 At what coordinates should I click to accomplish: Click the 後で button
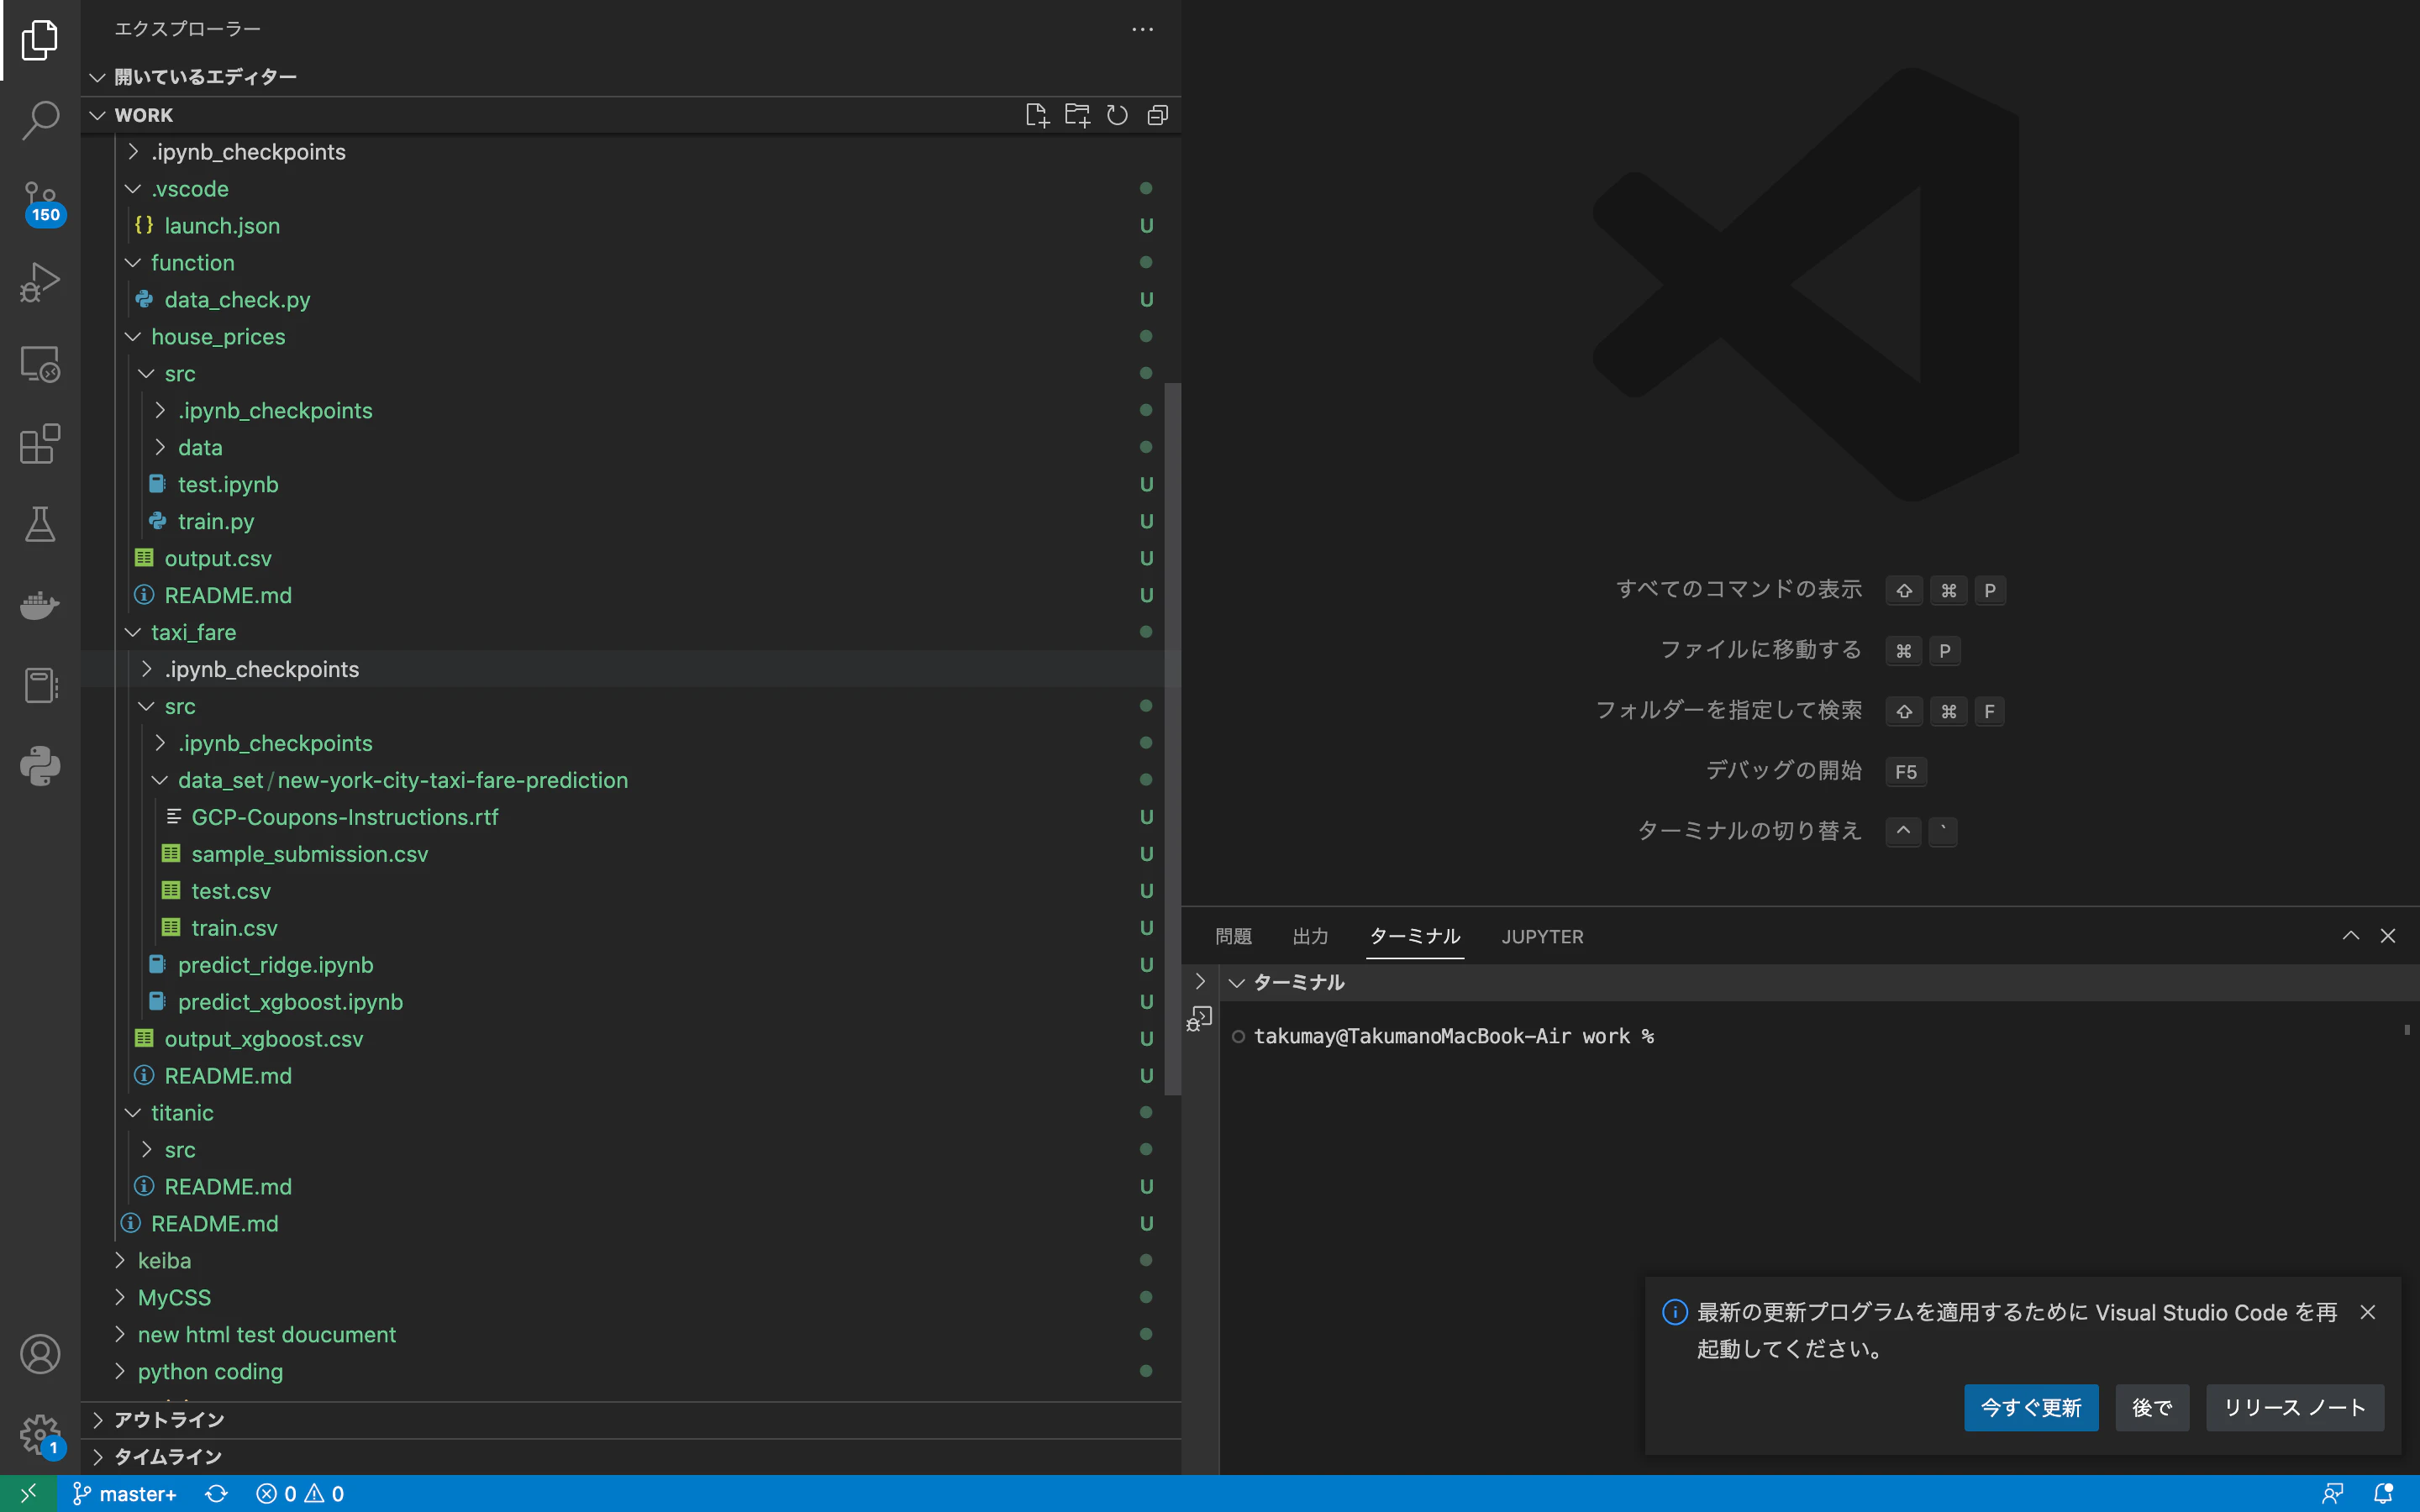[x=2151, y=1408]
